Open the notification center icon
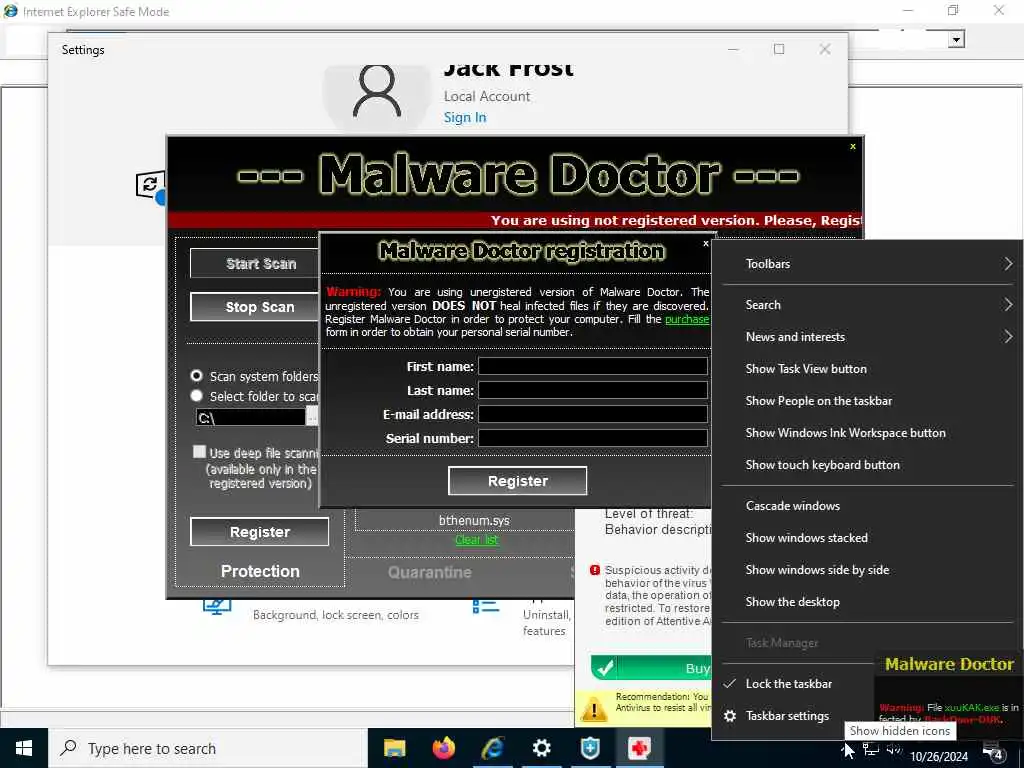 click(x=994, y=752)
